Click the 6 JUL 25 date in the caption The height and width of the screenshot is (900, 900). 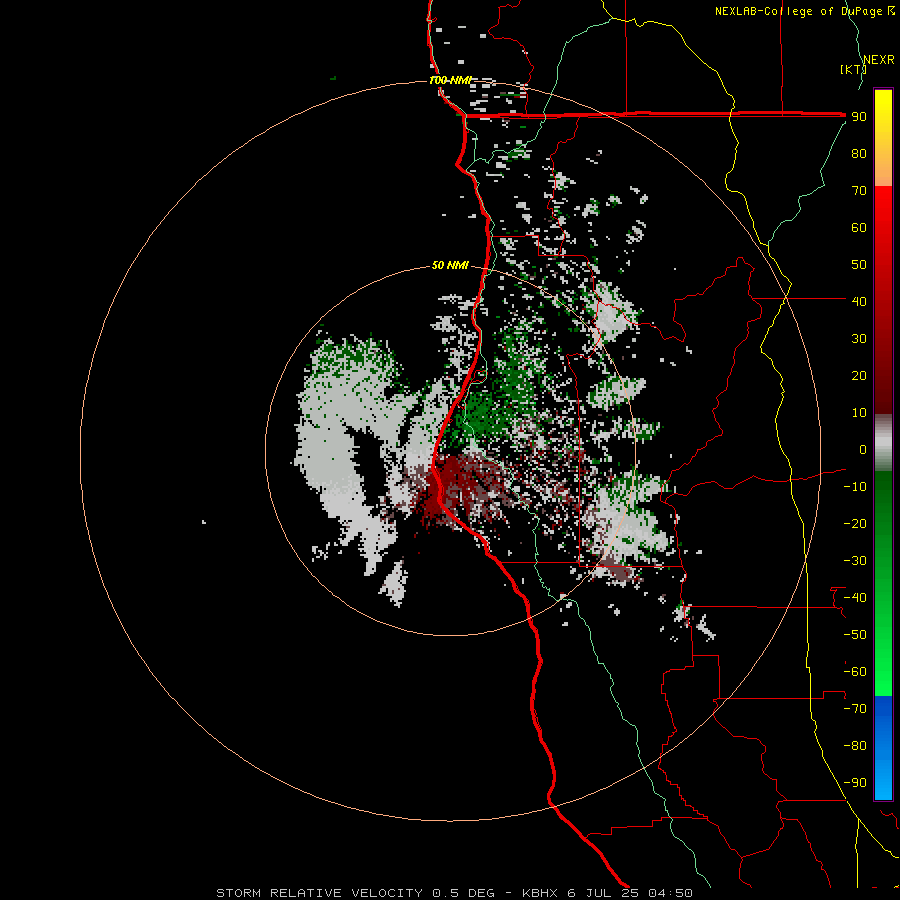click(x=603, y=893)
